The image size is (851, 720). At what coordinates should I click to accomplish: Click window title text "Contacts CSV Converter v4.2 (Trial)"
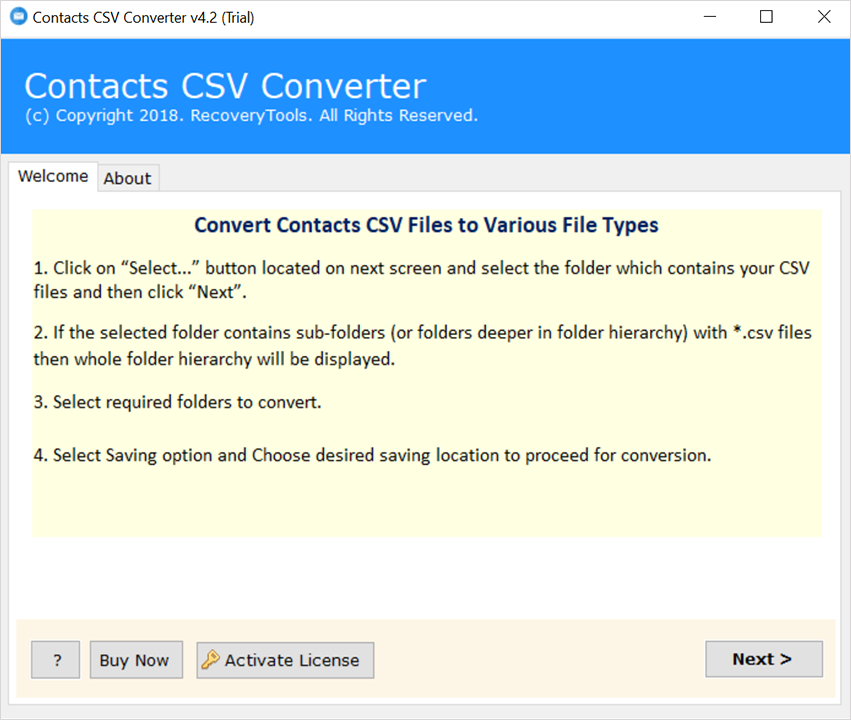143,18
